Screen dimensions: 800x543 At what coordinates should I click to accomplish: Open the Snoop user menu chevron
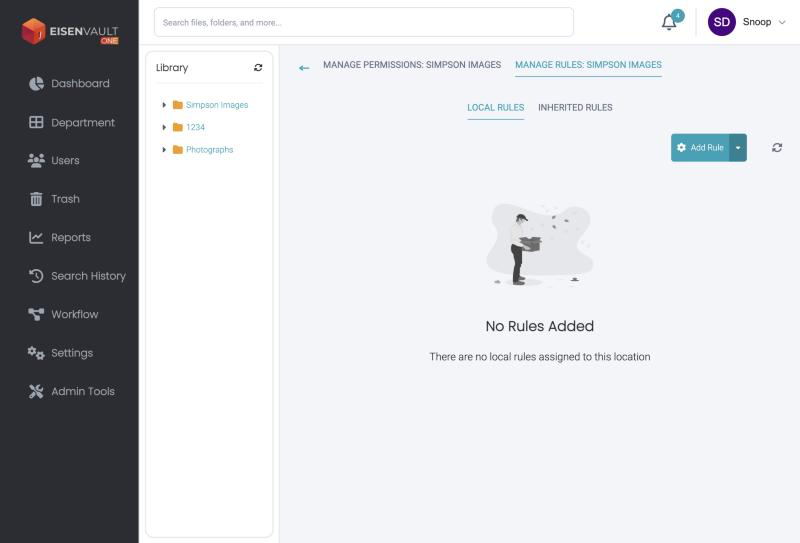pos(782,22)
